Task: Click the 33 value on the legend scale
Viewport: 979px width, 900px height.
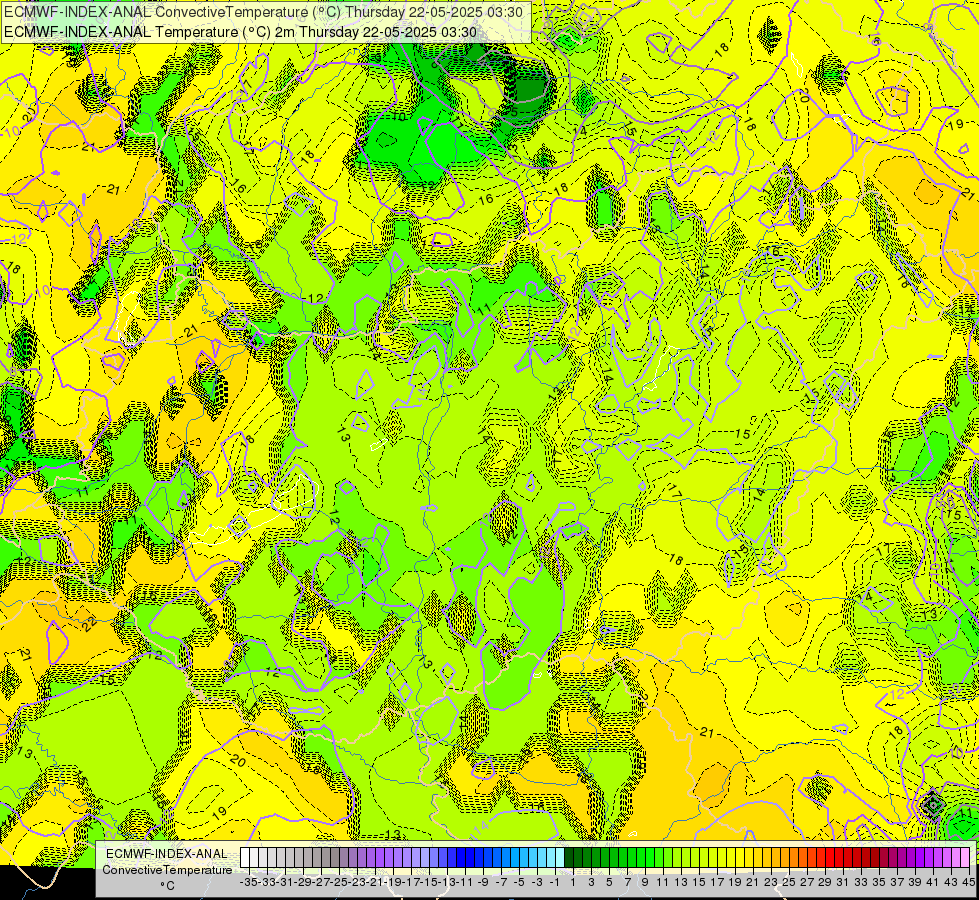Action: pos(862,882)
